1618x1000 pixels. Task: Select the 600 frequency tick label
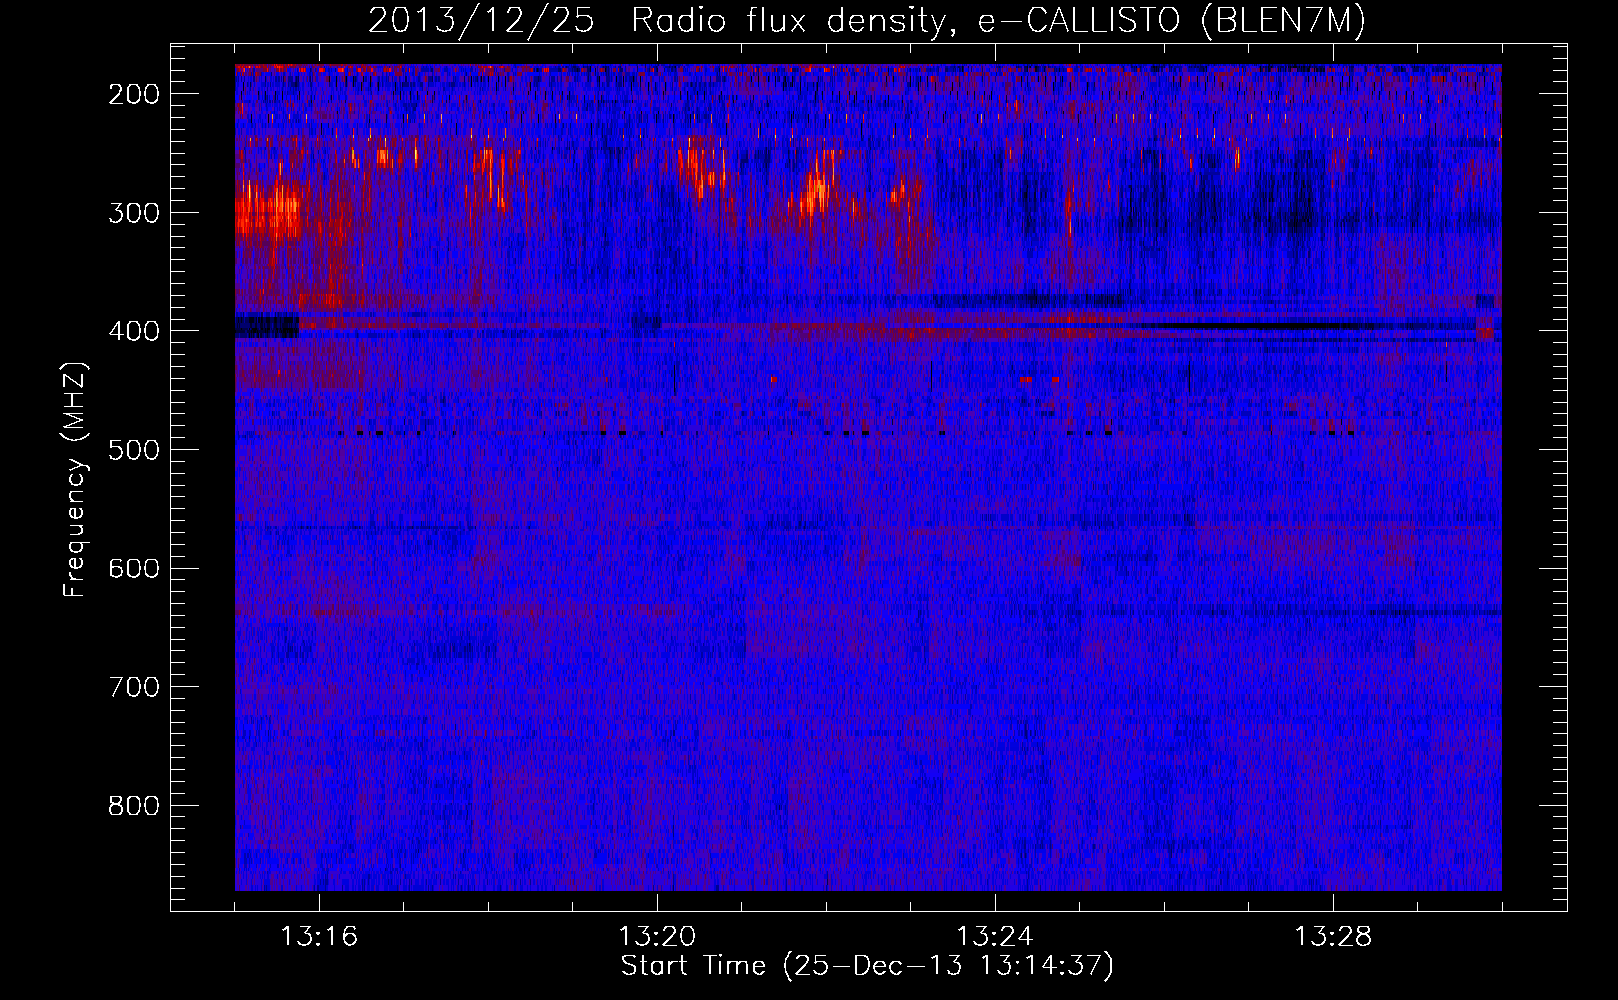point(134,568)
